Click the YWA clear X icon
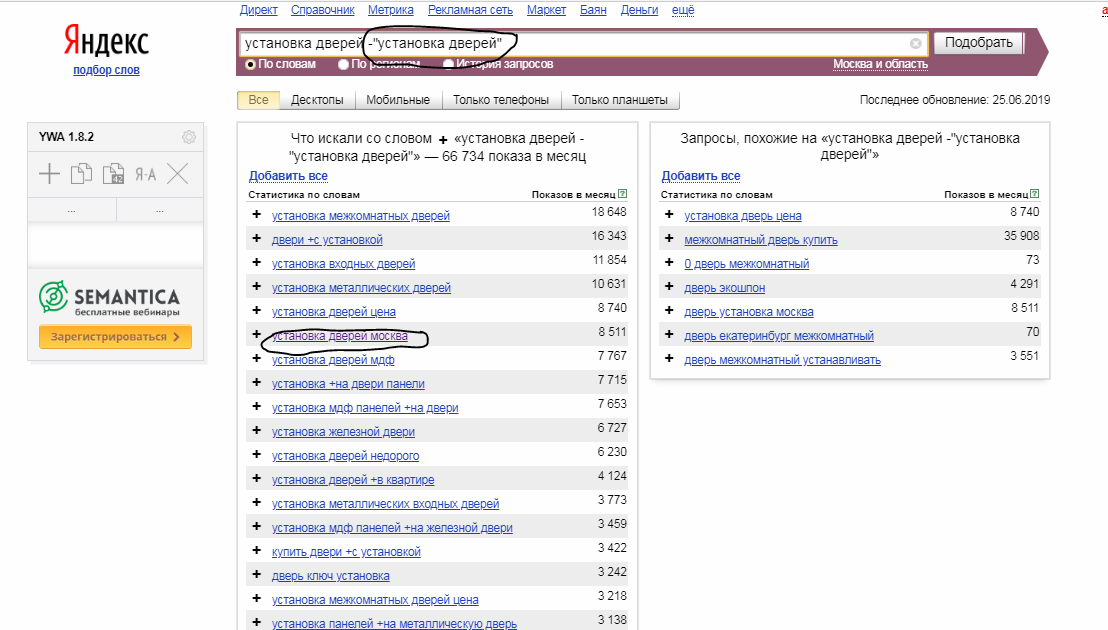The image size is (1108, 630). point(178,174)
